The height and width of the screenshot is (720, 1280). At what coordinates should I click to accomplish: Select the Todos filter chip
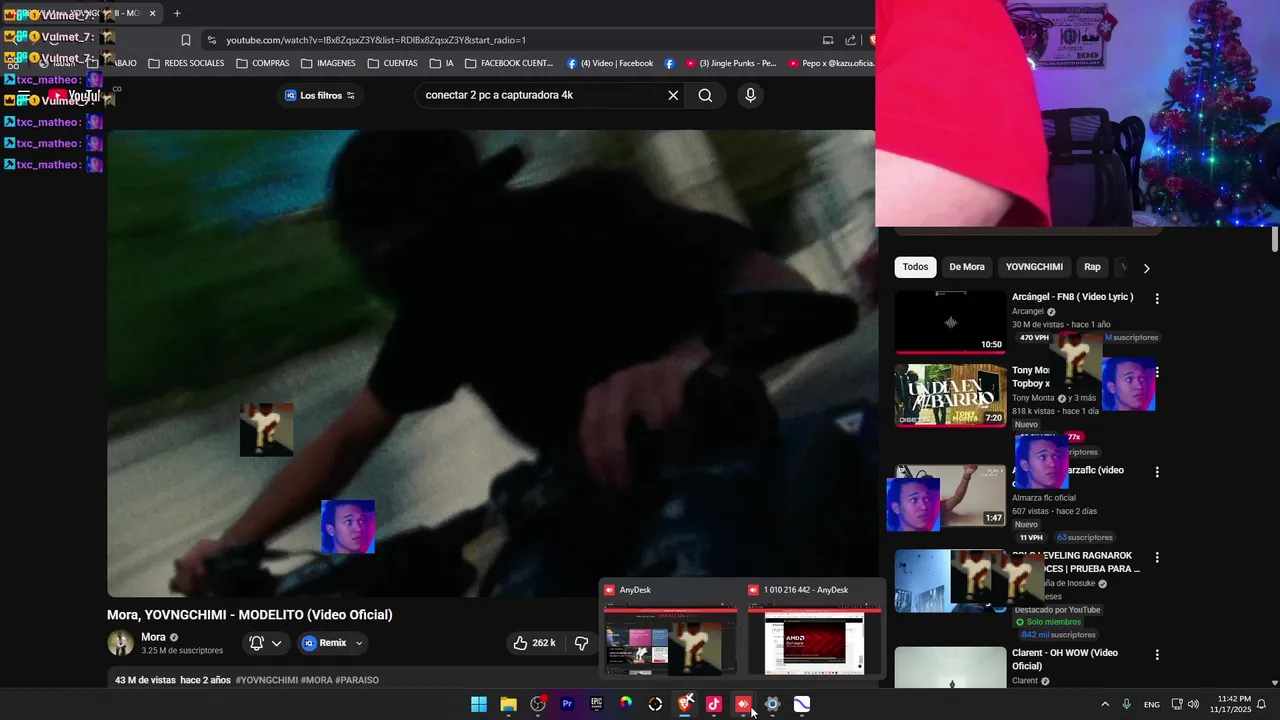click(x=915, y=267)
